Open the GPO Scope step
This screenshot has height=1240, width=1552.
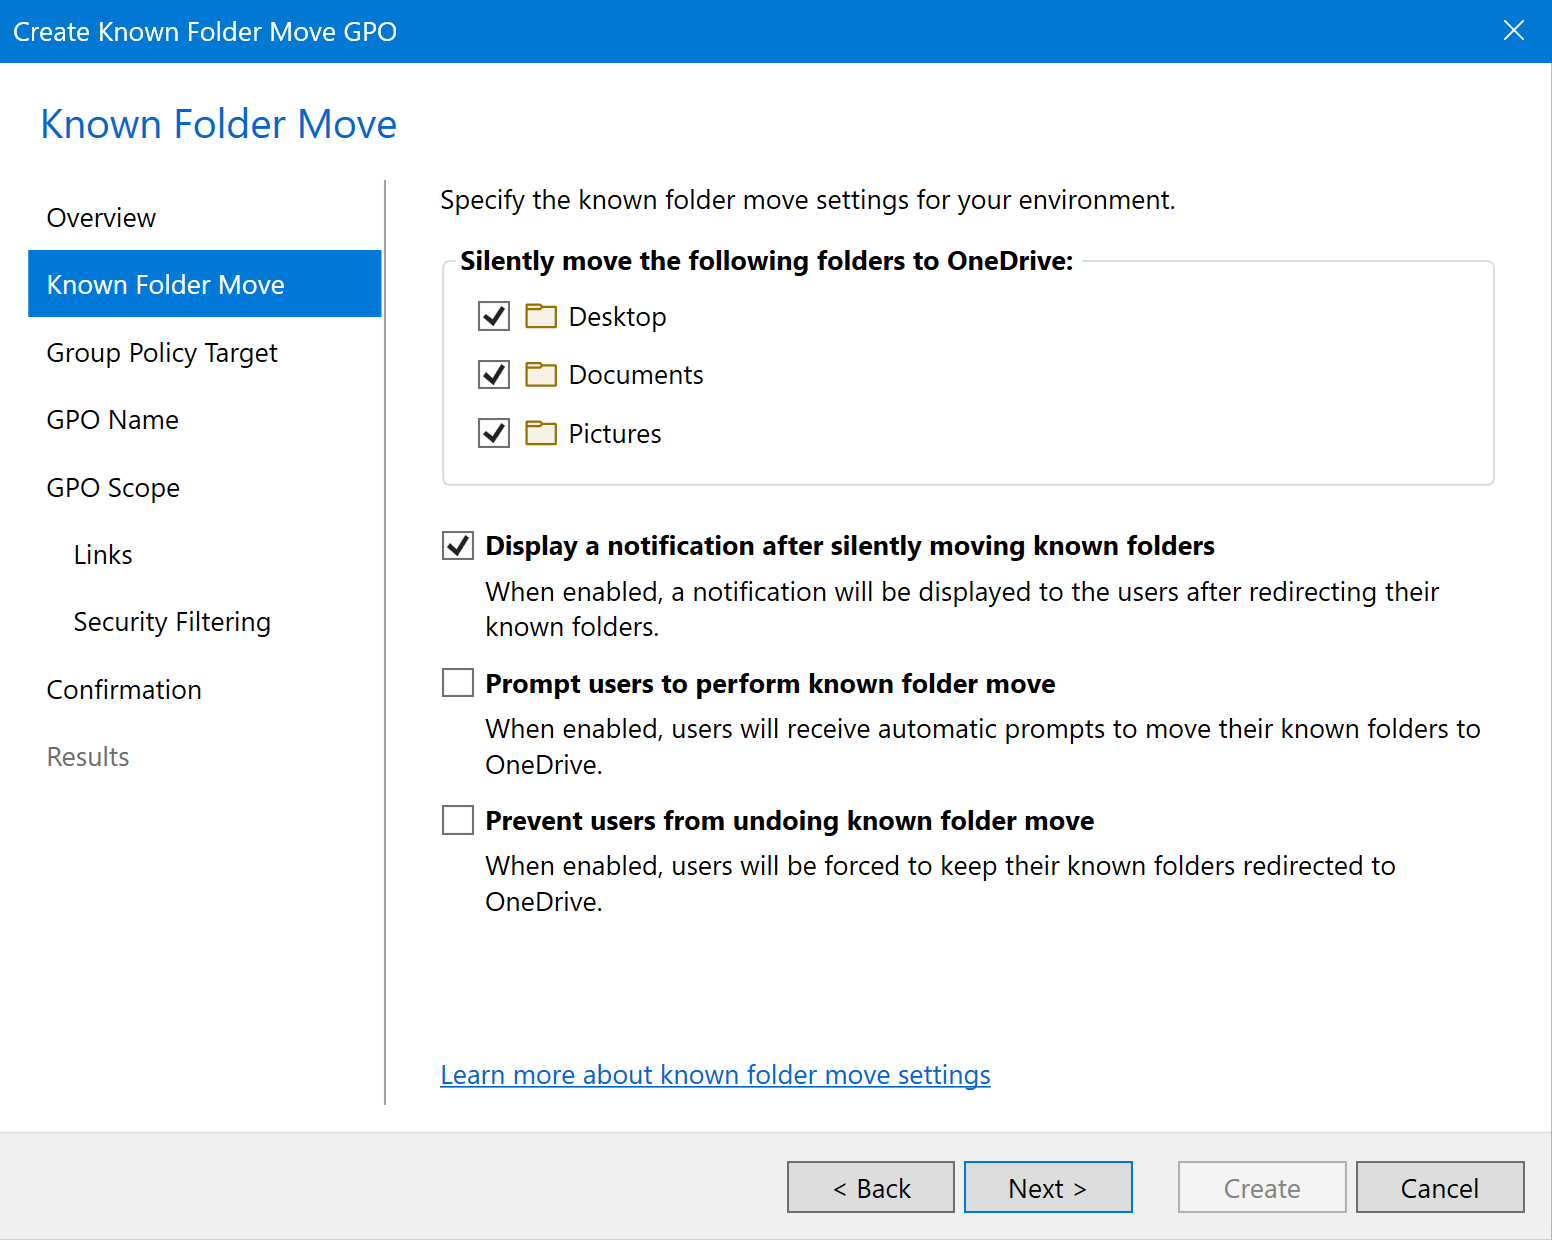113,488
